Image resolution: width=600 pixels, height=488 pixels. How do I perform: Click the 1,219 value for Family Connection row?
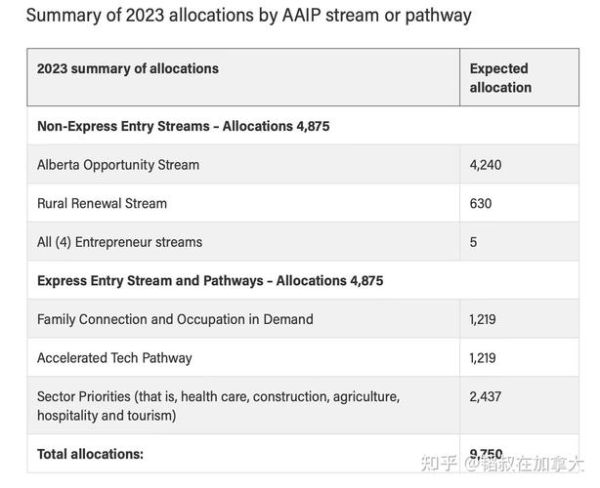coord(485,319)
